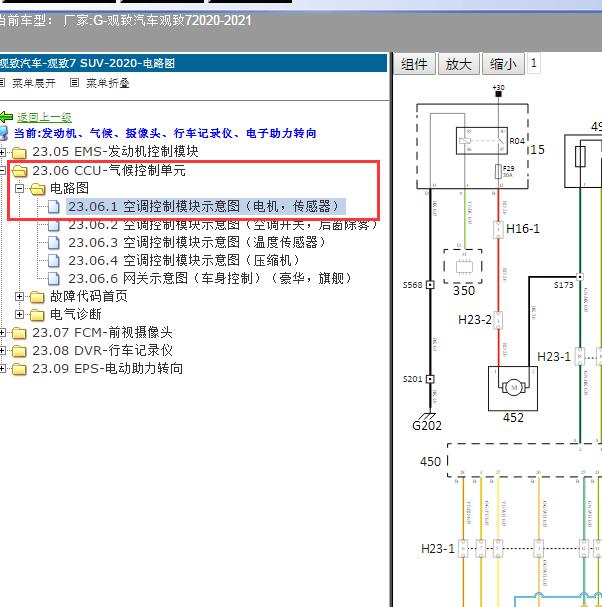Click the zoom level field showing 1
The height and width of the screenshot is (607, 602).
[533, 63]
